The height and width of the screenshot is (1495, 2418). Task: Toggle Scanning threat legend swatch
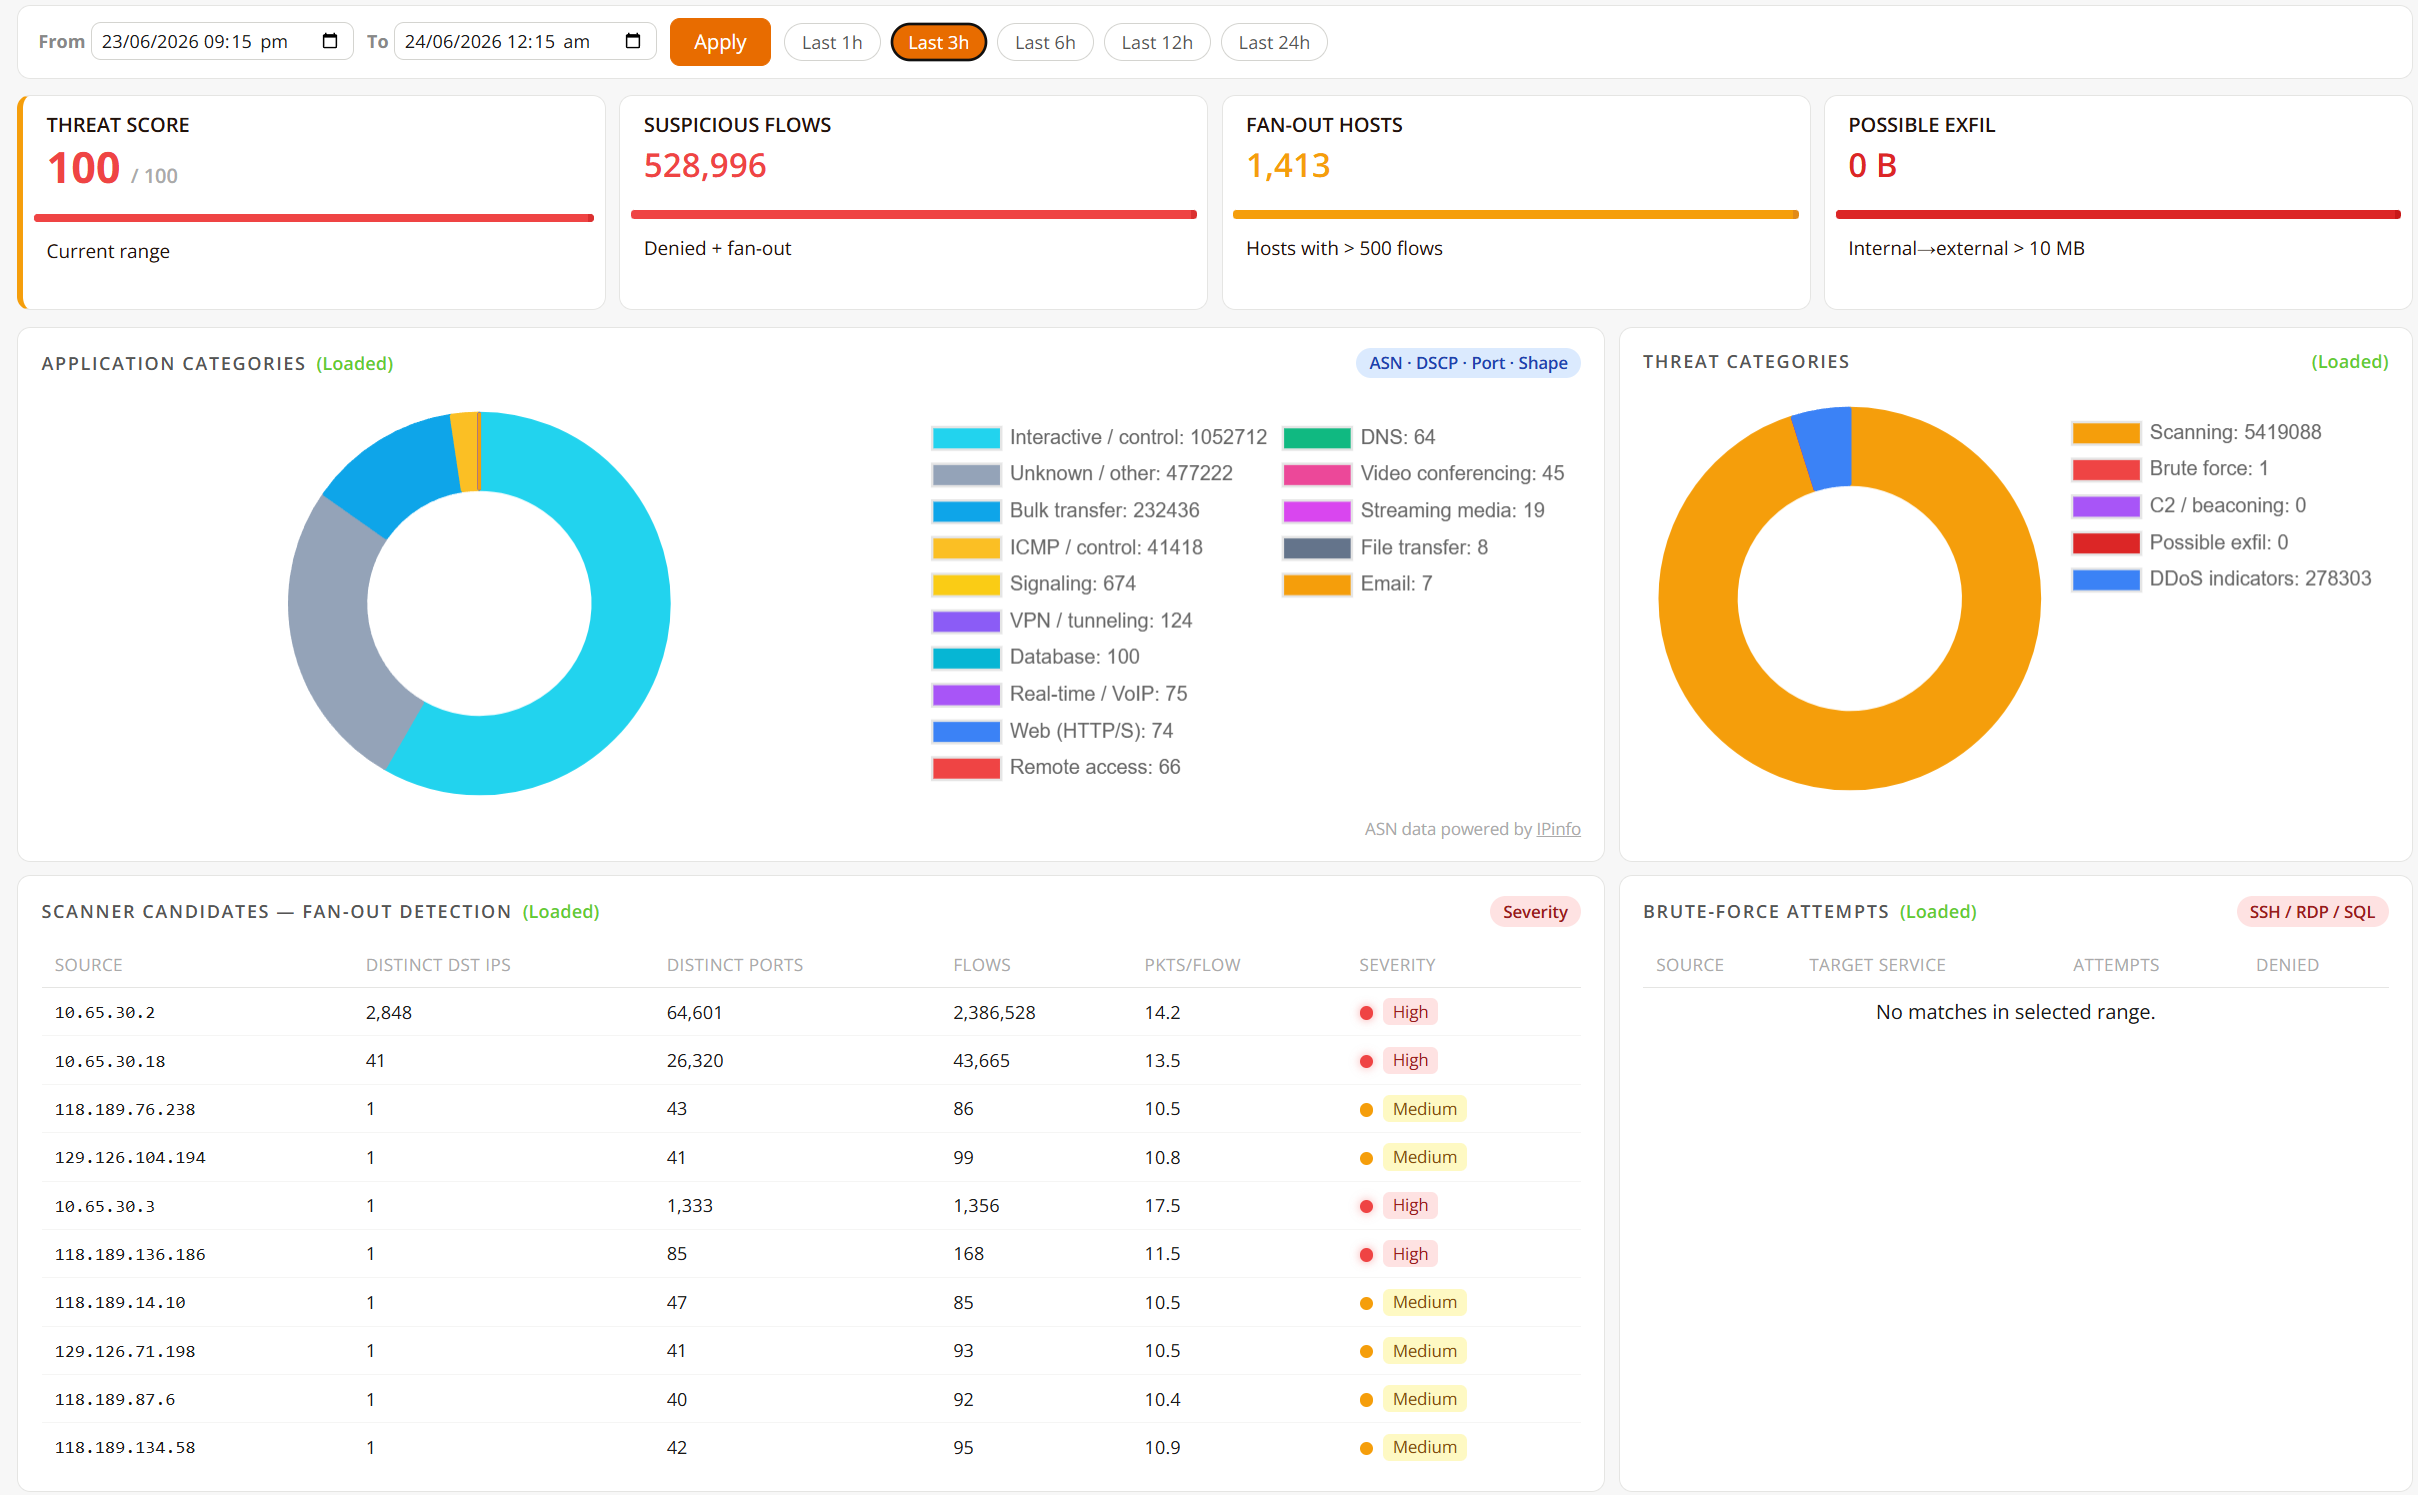(x=2106, y=433)
